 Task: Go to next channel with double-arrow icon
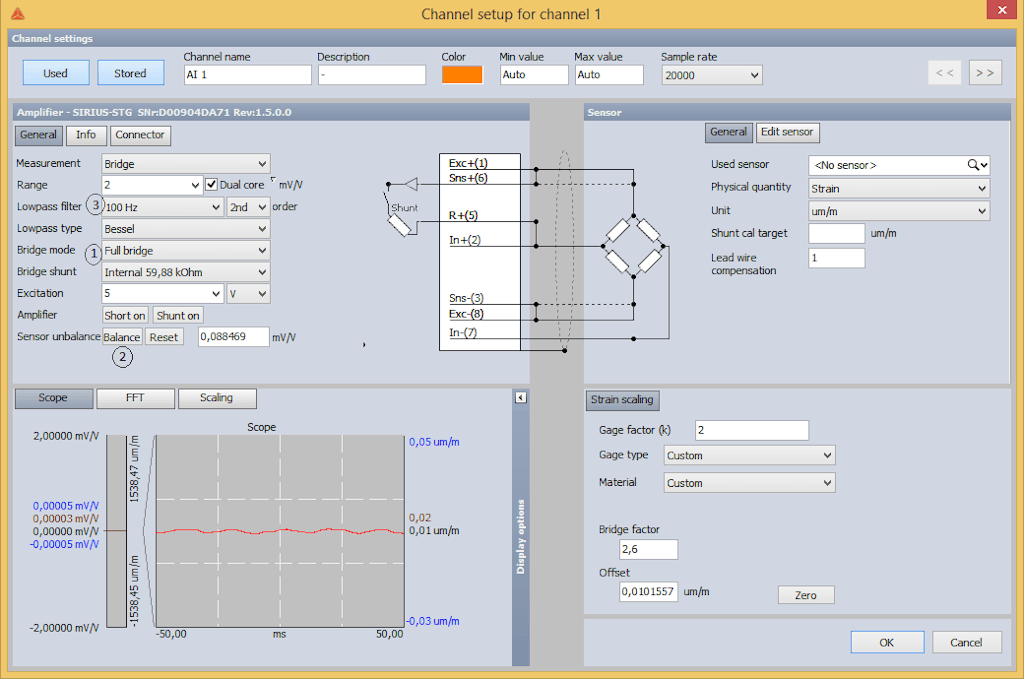coord(985,72)
